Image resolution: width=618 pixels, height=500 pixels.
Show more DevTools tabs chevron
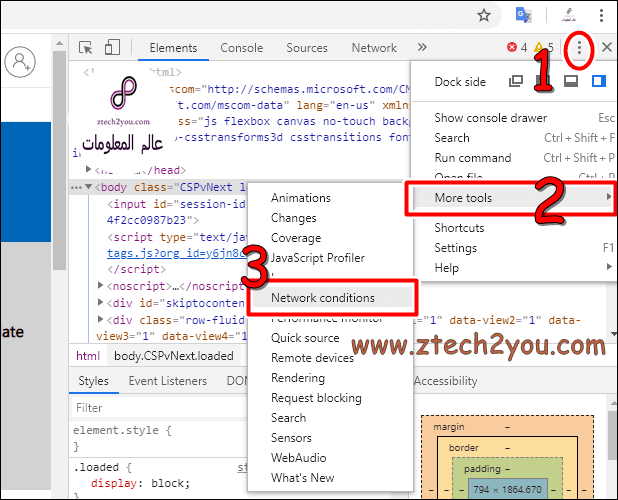(422, 47)
